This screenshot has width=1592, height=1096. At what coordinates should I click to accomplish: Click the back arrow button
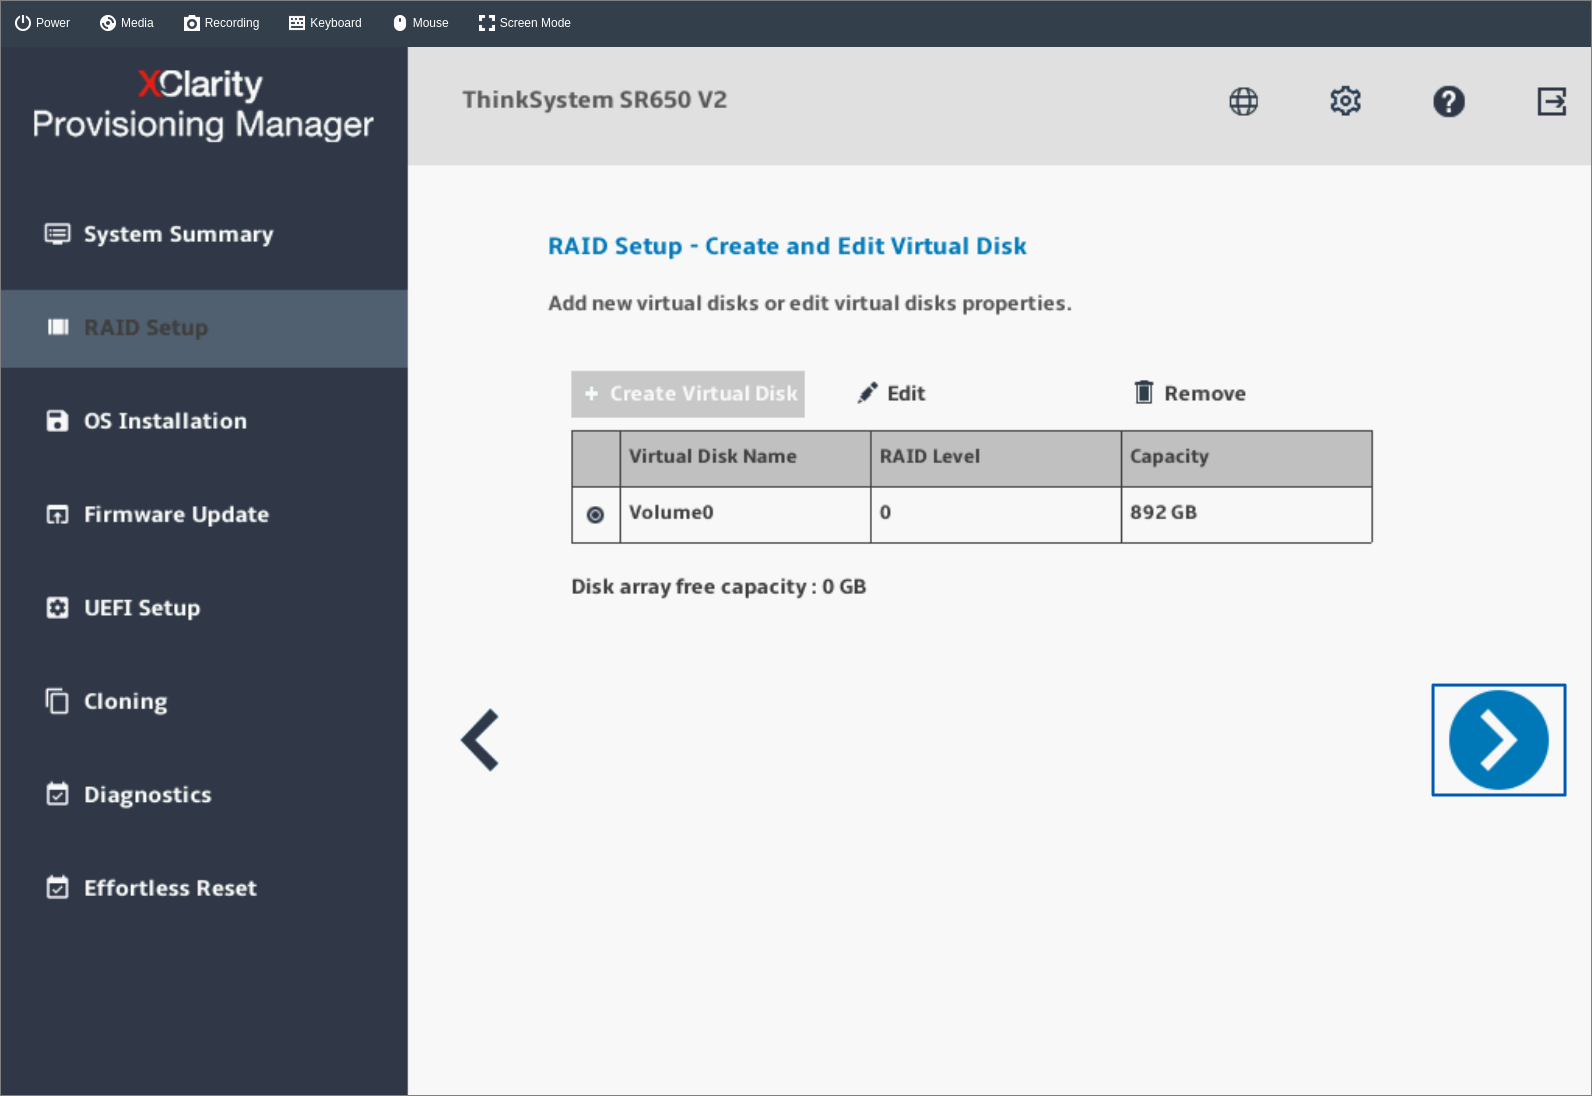(480, 740)
